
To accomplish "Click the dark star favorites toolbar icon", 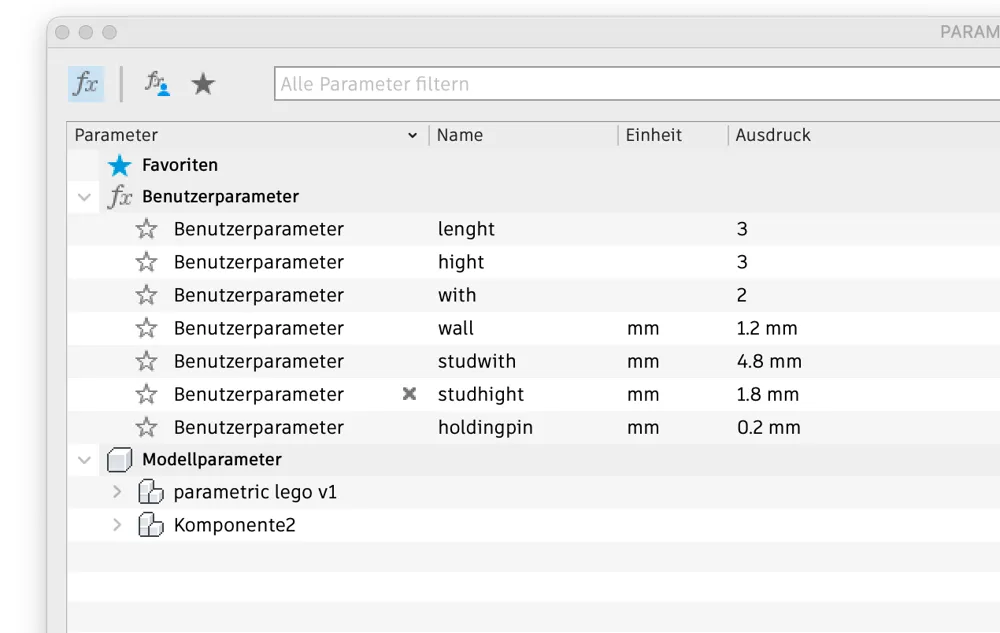I will [203, 84].
